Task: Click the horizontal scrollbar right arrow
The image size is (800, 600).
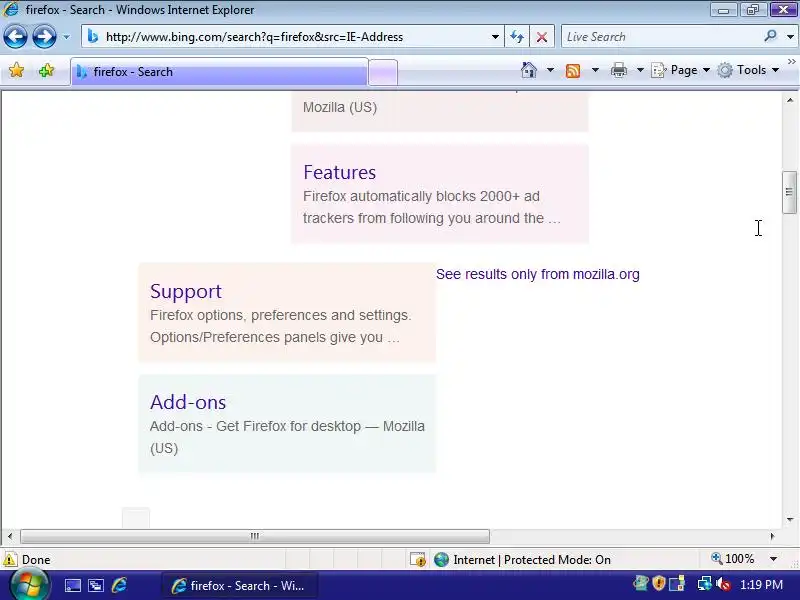Action: coord(772,536)
